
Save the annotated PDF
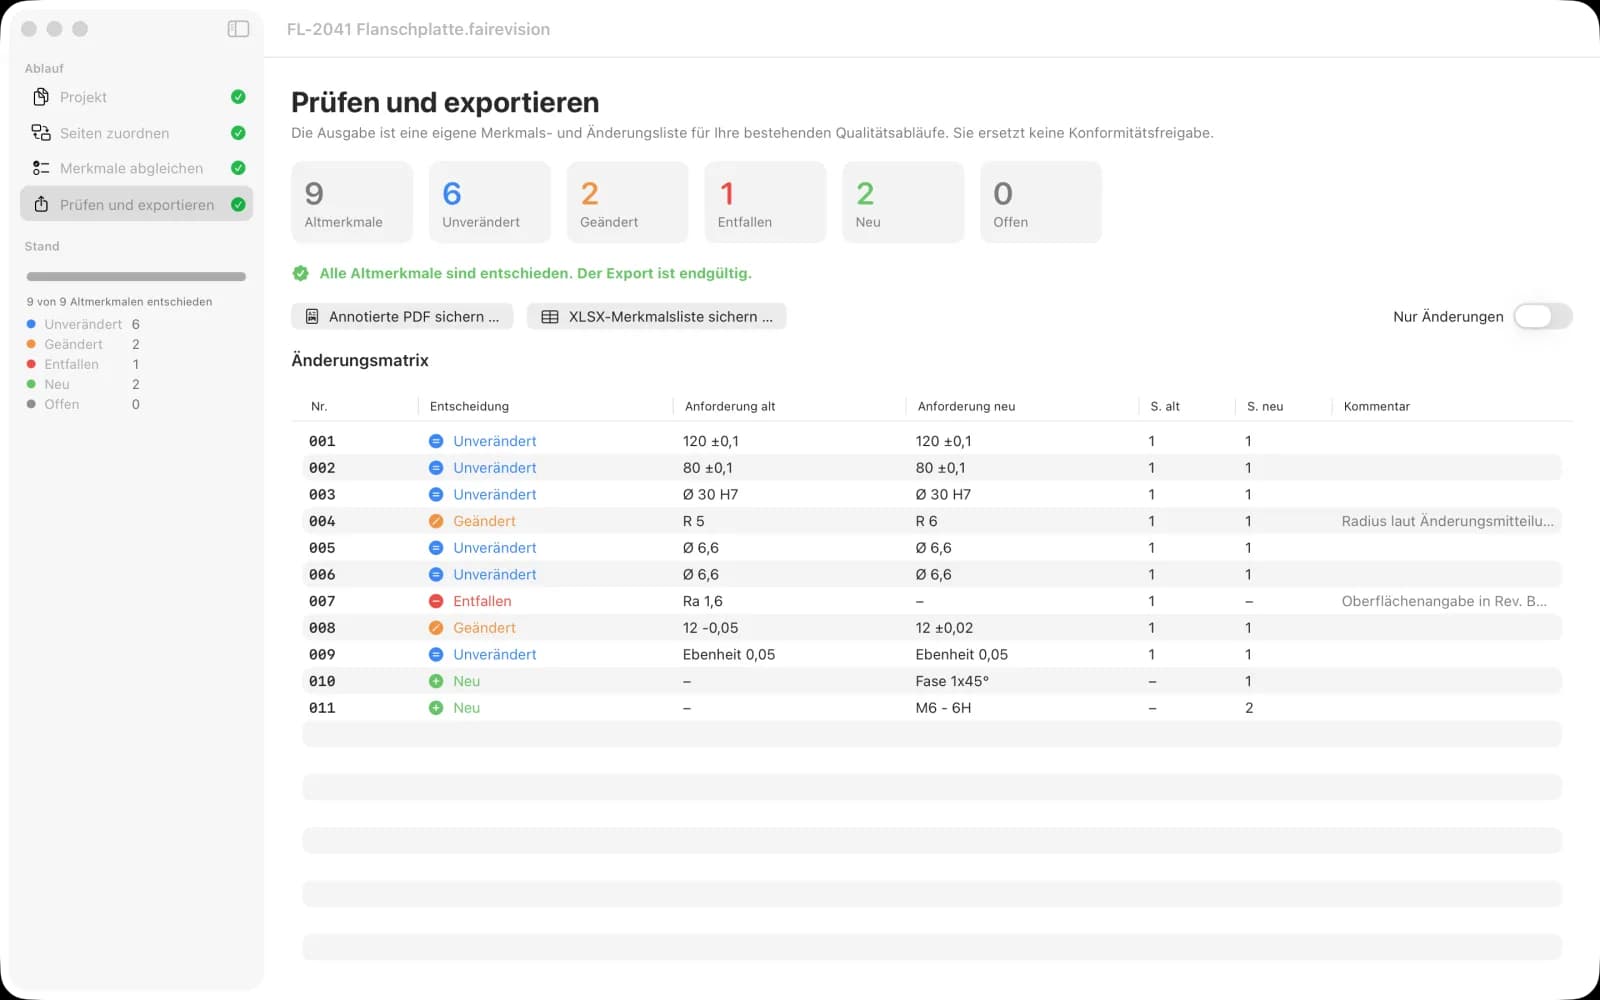point(402,316)
